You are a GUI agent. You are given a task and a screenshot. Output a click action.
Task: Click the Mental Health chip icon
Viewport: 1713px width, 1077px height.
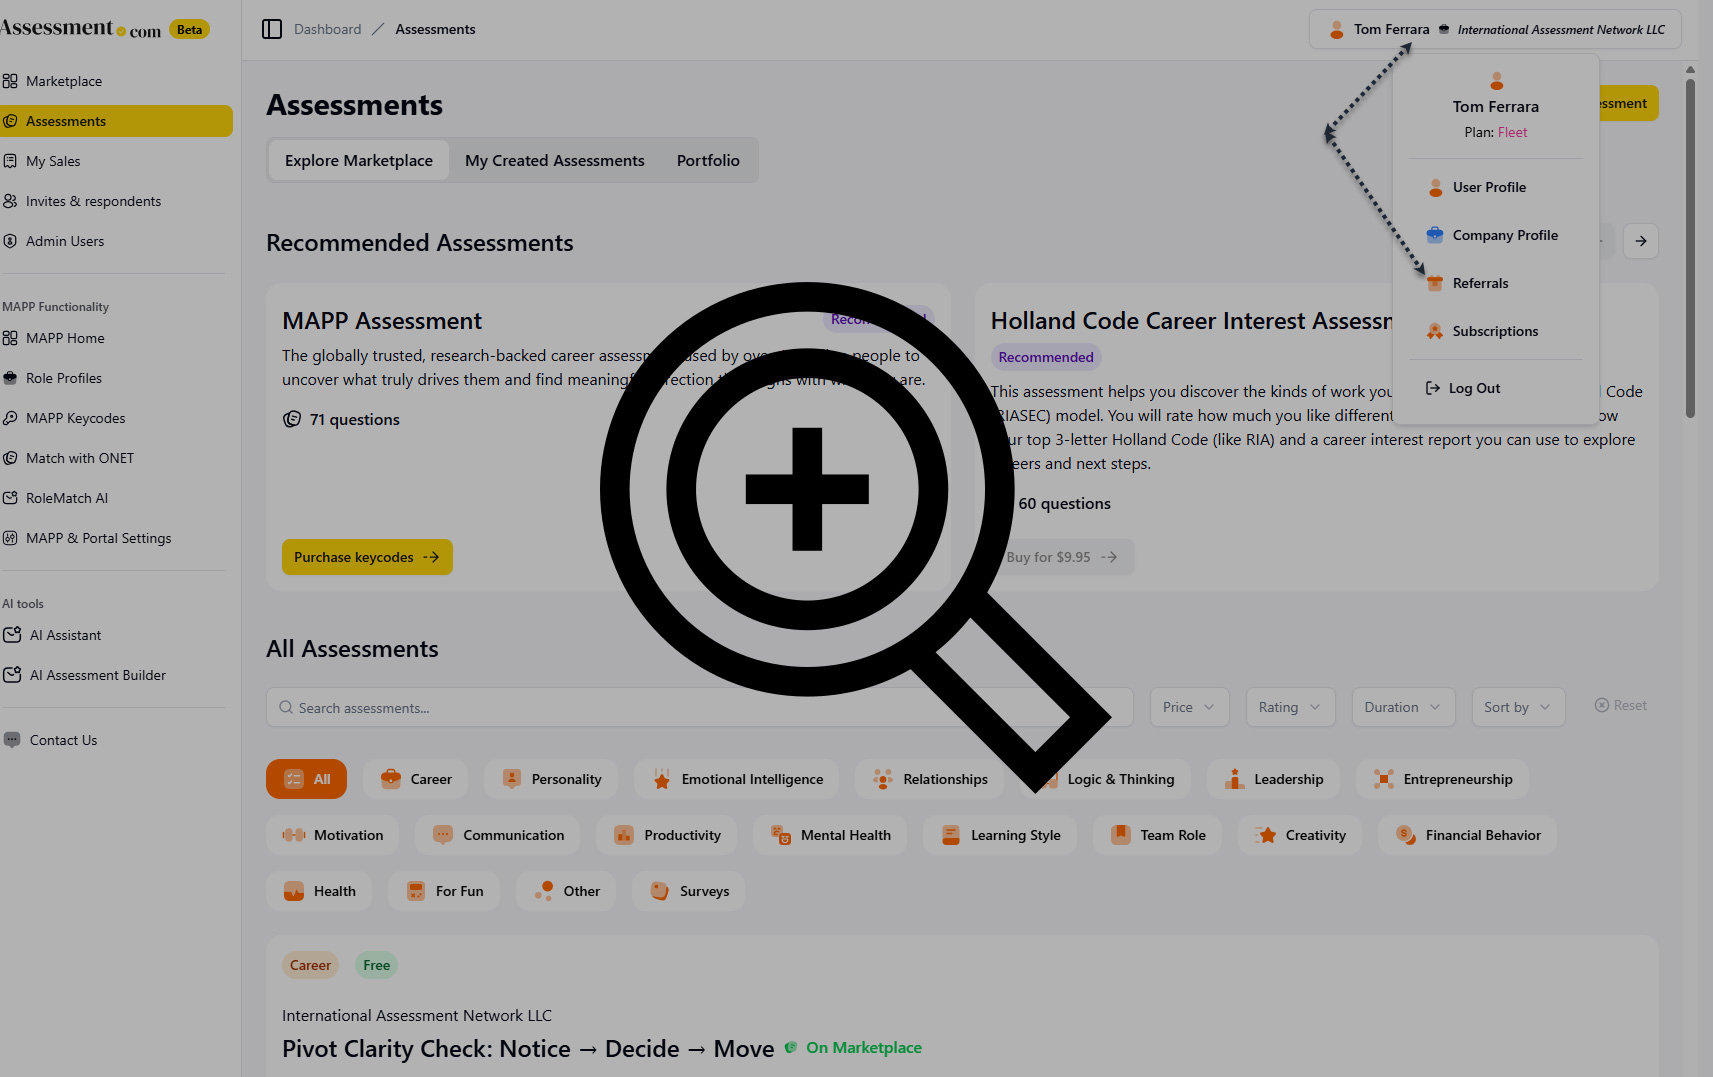pos(781,835)
